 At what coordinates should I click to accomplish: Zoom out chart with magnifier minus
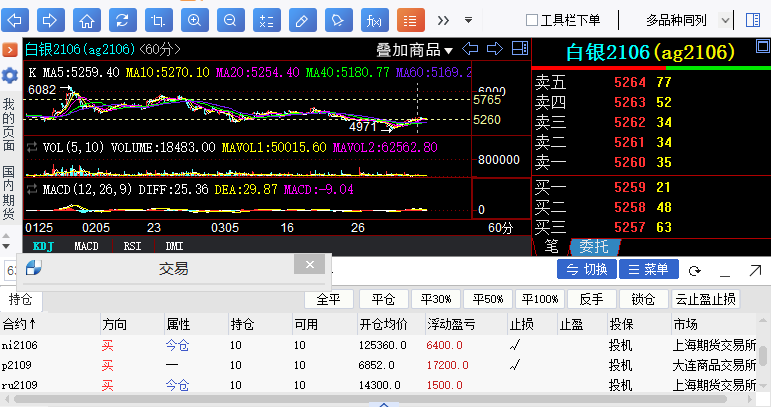click(x=231, y=20)
